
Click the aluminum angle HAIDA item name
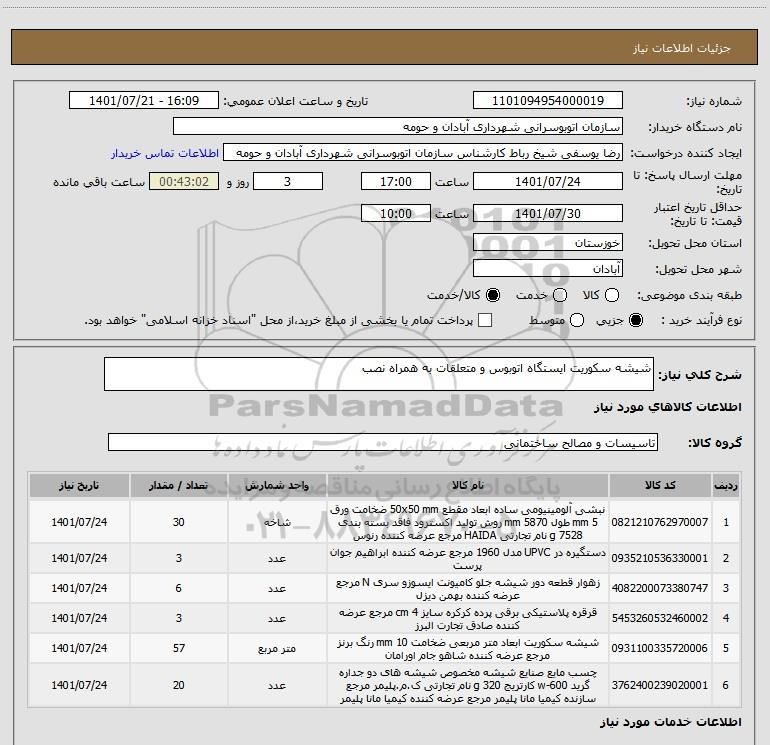pyautogui.click(x=468, y=522)
